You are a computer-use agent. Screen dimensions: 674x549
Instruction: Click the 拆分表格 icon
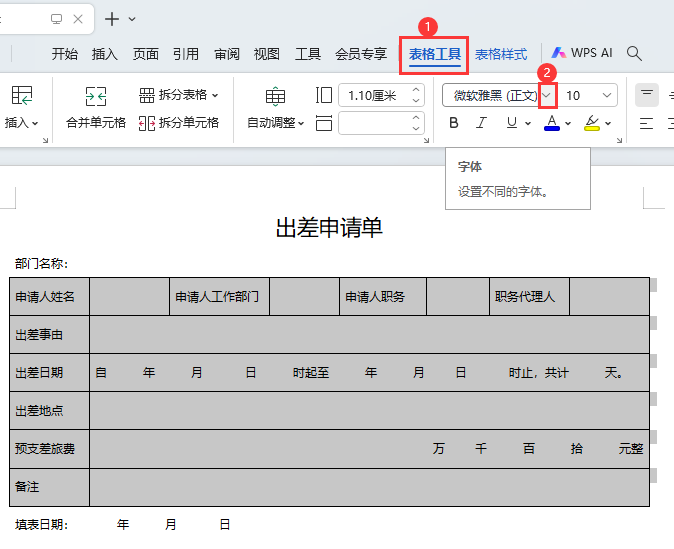147,95
